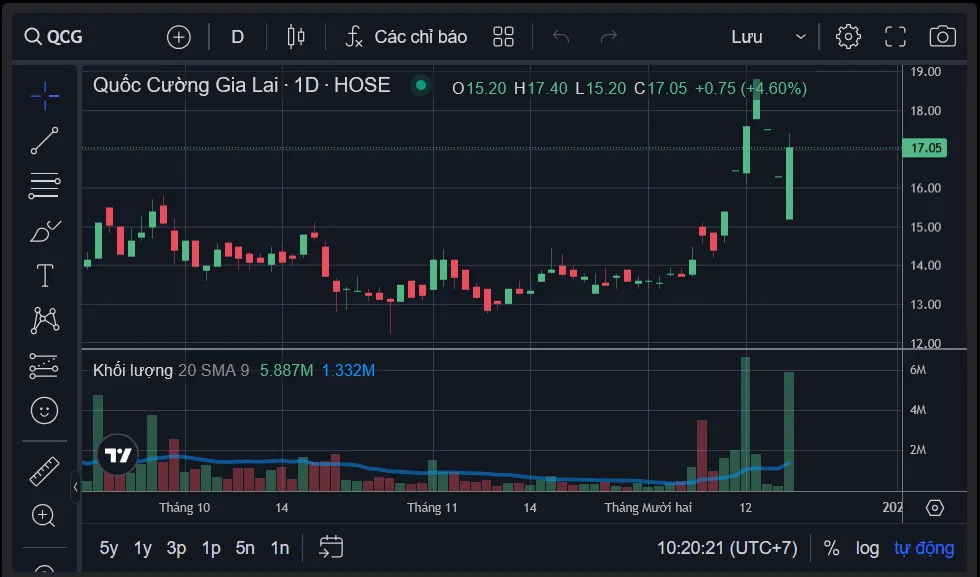The image size is (980, 577).
Task: Select the crosshair cursor tool
Action: click(x=44, y=96)
